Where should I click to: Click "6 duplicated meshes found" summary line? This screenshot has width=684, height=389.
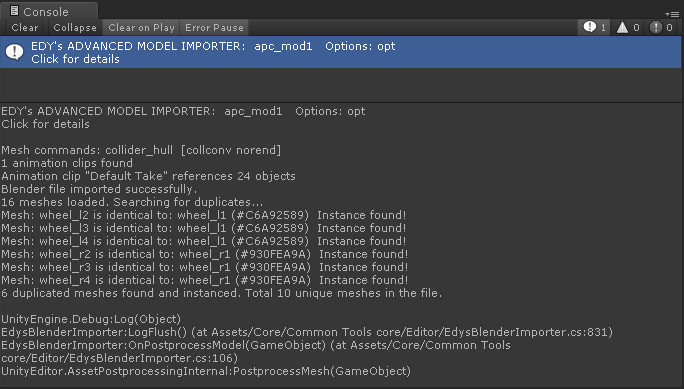point(221,293)
